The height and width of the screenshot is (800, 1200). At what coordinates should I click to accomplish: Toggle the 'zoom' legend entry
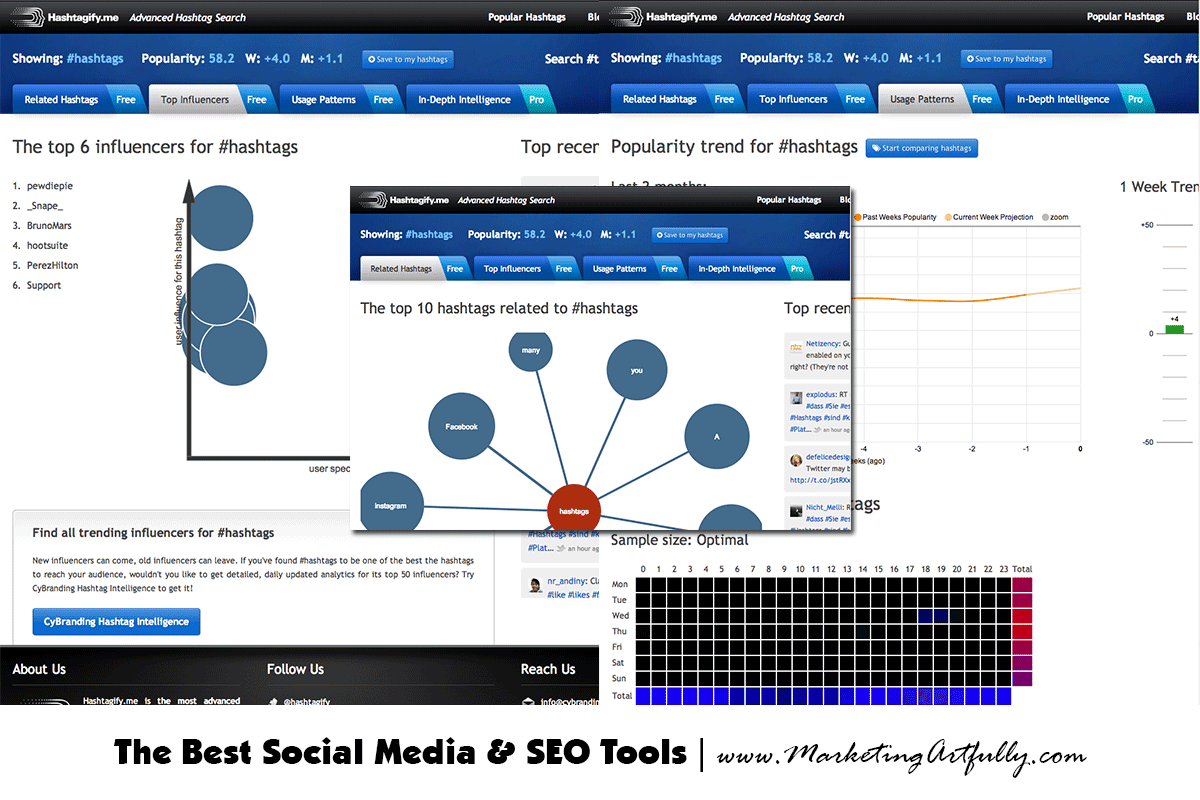pyautogui.click(x=1054, y=217)
